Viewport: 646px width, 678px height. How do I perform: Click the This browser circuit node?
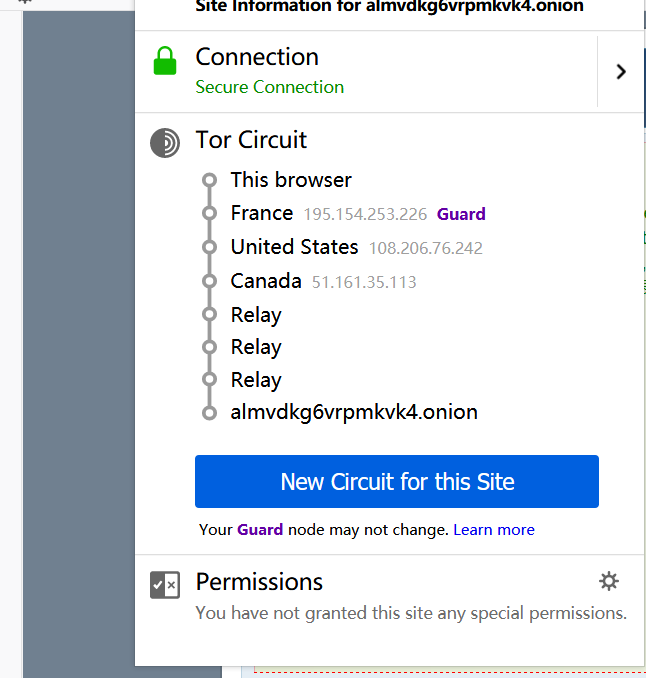291,180
